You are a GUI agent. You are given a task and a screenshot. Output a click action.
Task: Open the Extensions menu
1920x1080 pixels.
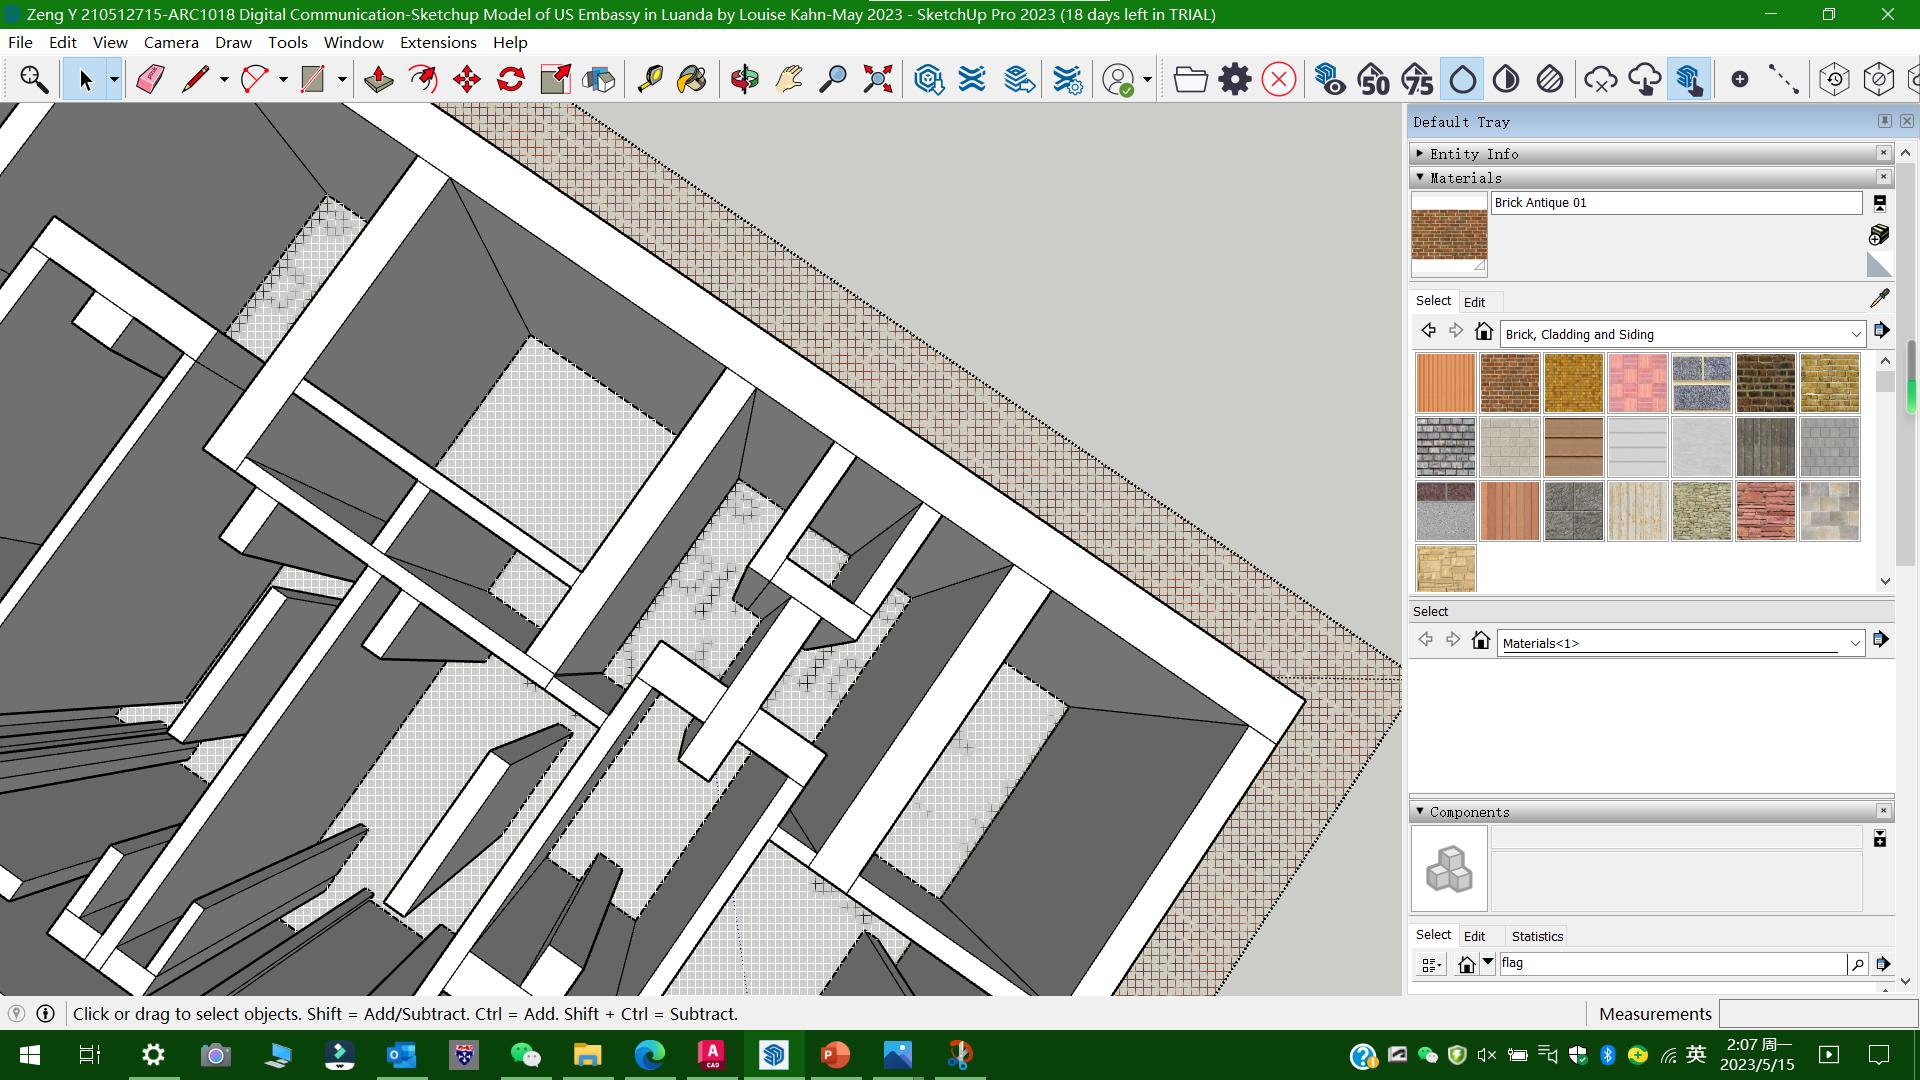click(437, 42)
